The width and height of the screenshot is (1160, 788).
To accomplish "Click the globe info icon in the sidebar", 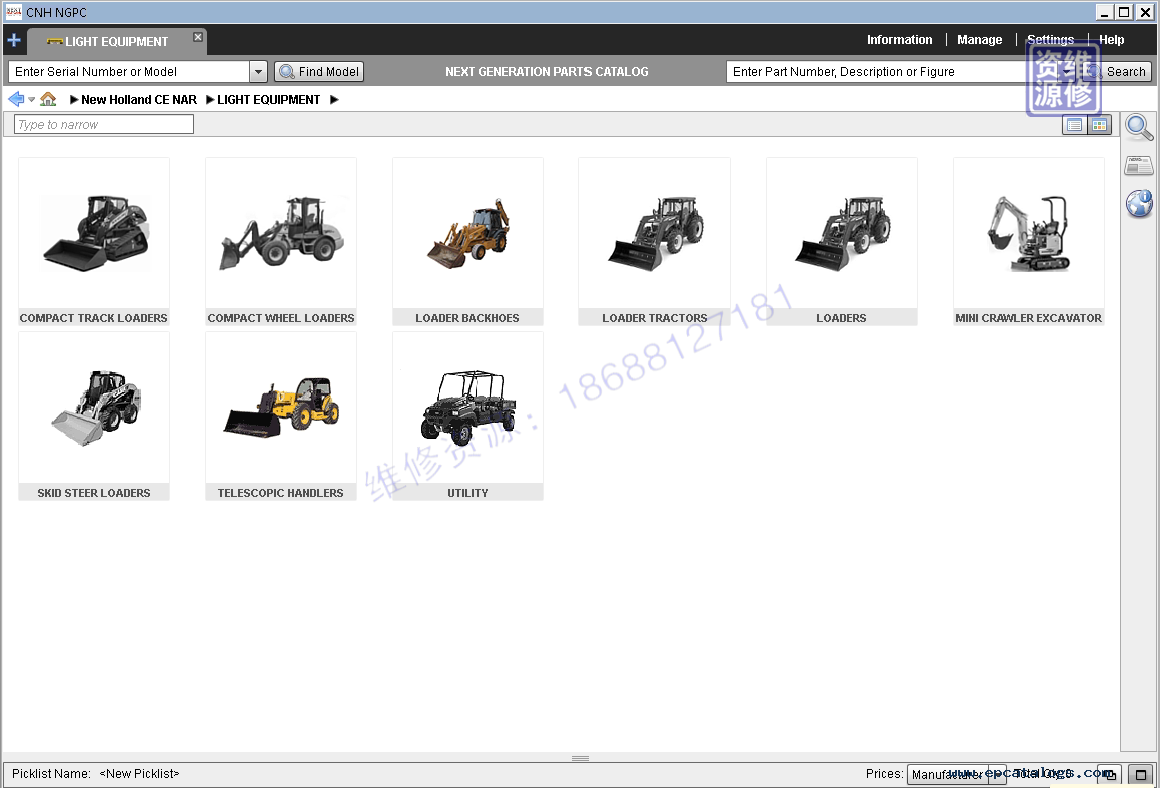I will click(x=1139, y=204).
